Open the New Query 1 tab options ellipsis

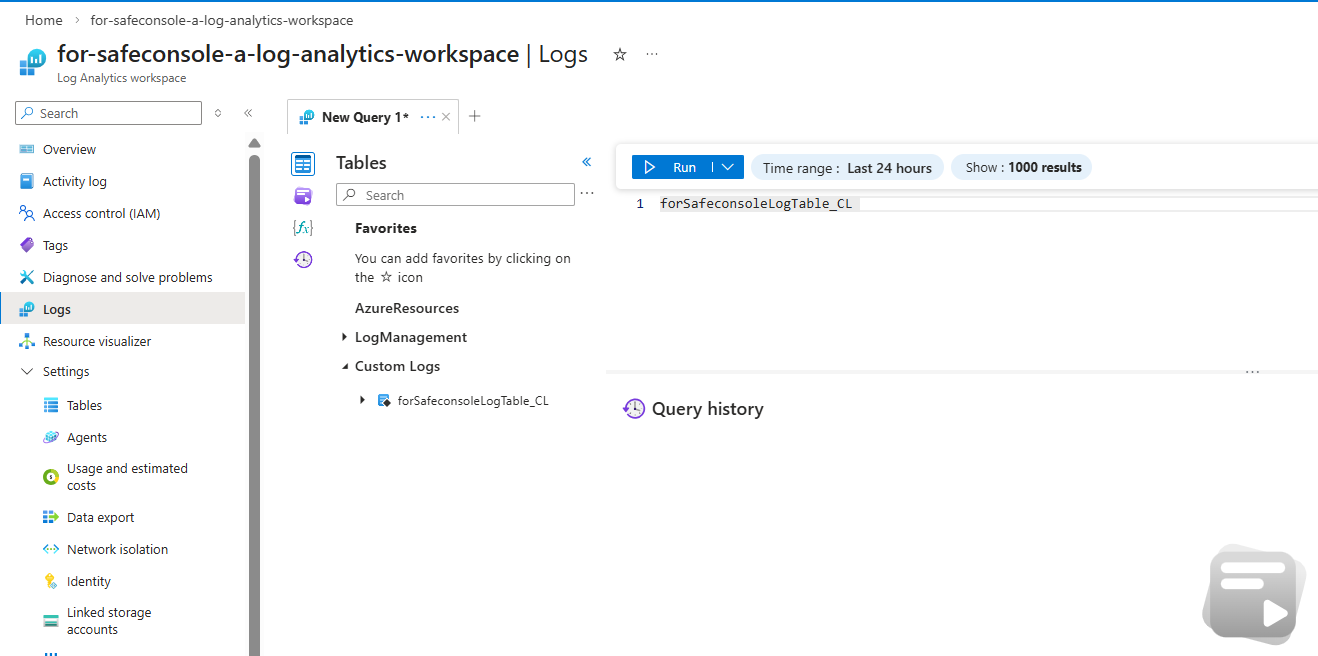(428, 117)
